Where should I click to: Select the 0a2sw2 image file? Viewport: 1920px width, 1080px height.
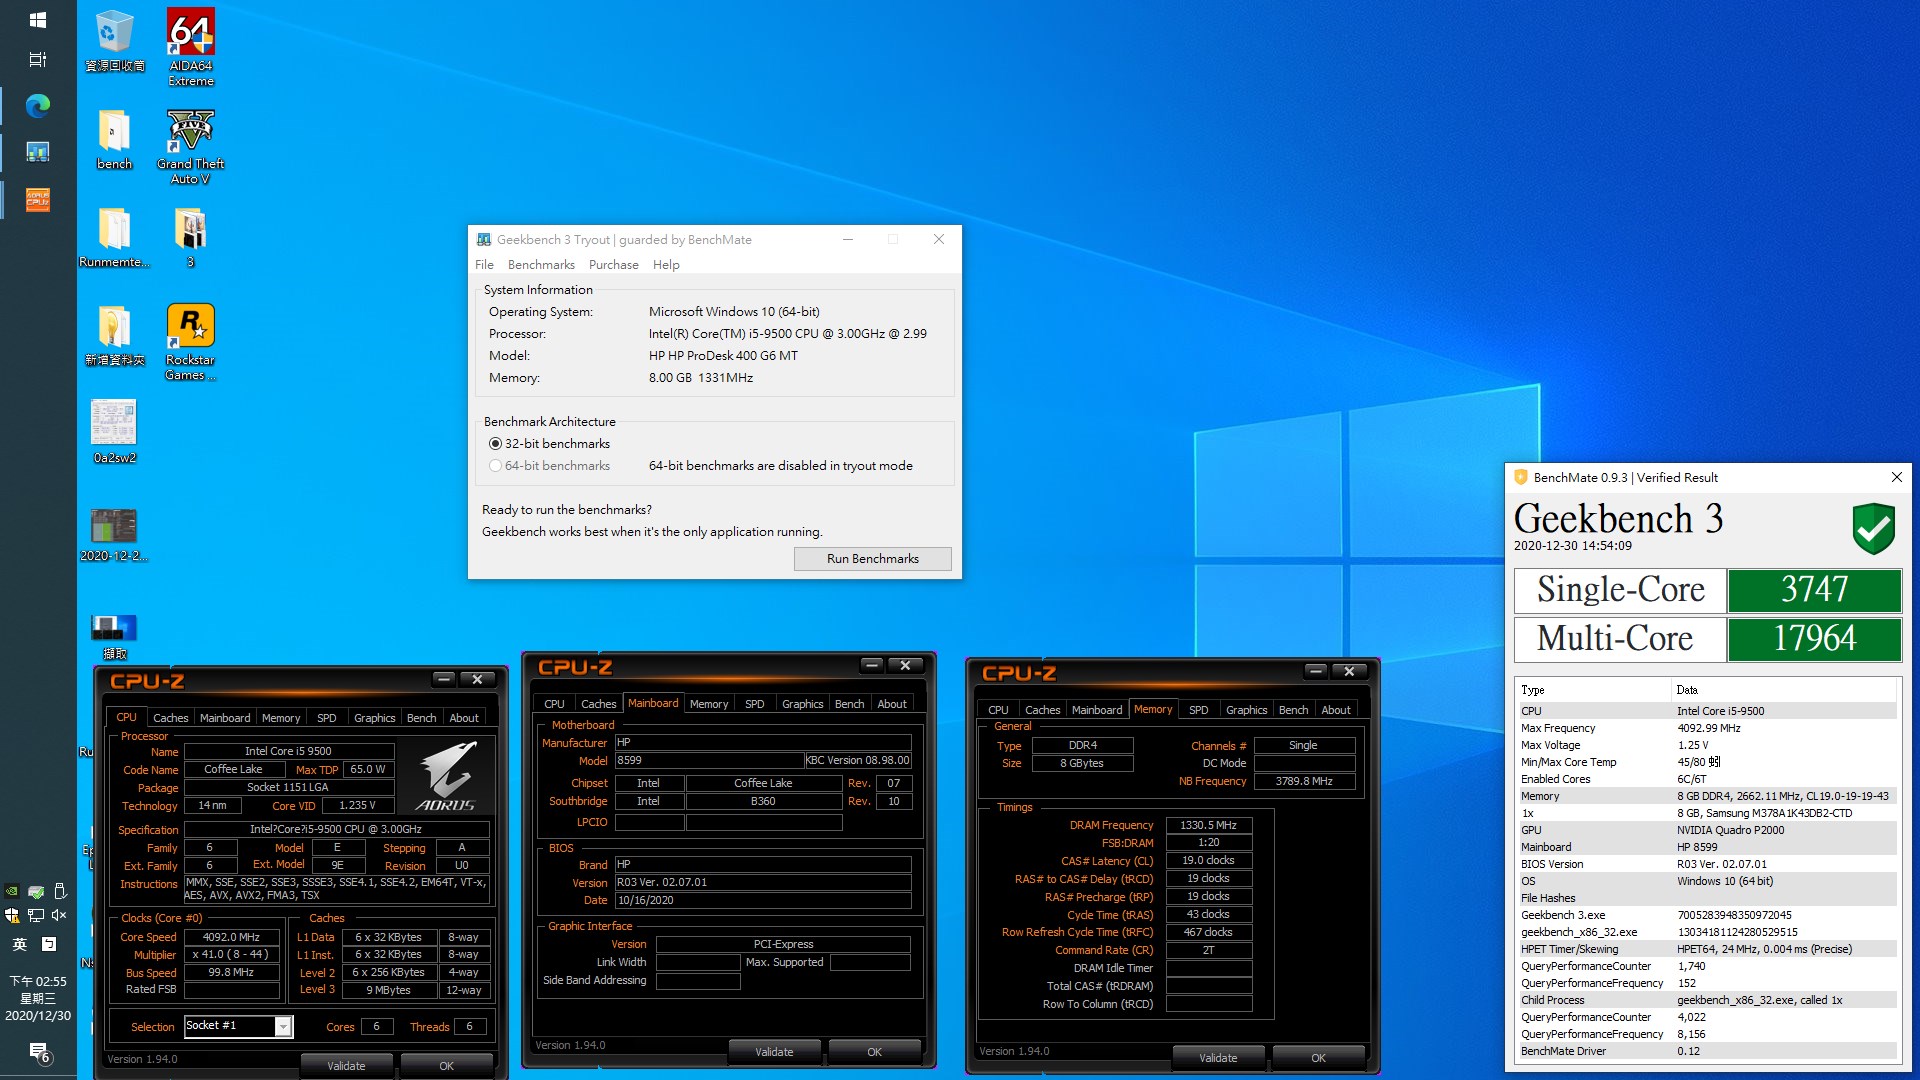point(114,431)
